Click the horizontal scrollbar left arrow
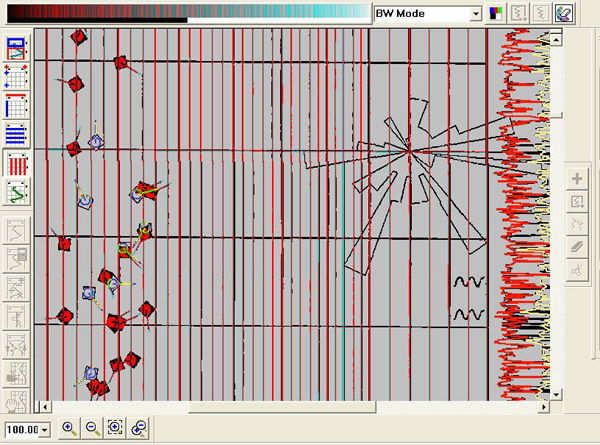Viewport: 600px width, 445px height. (x=42, y=407)
